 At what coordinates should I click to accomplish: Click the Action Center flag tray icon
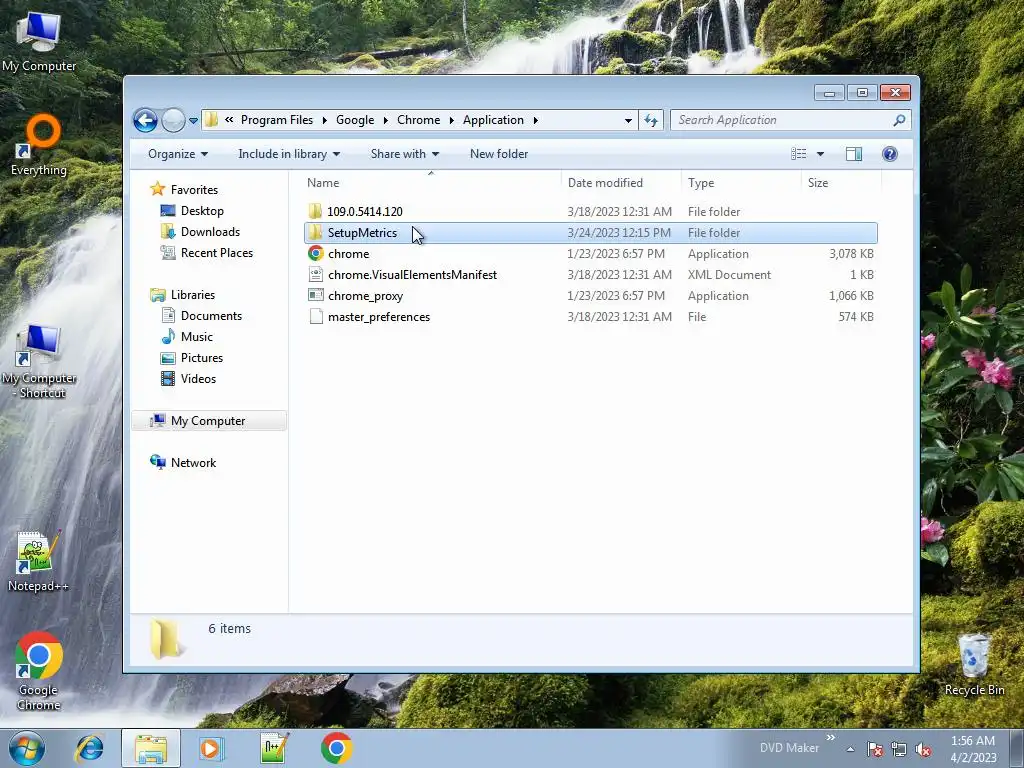875,749
